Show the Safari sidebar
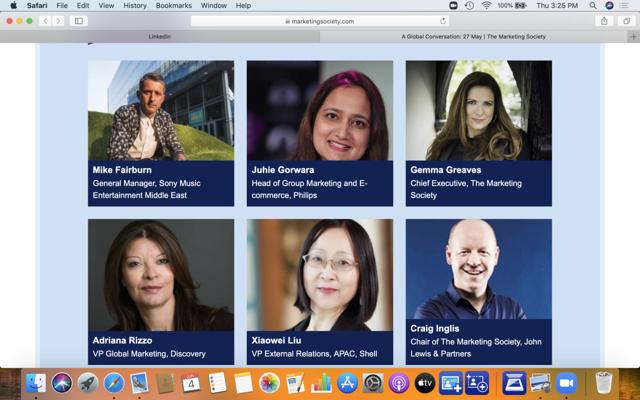 (79, 21)
